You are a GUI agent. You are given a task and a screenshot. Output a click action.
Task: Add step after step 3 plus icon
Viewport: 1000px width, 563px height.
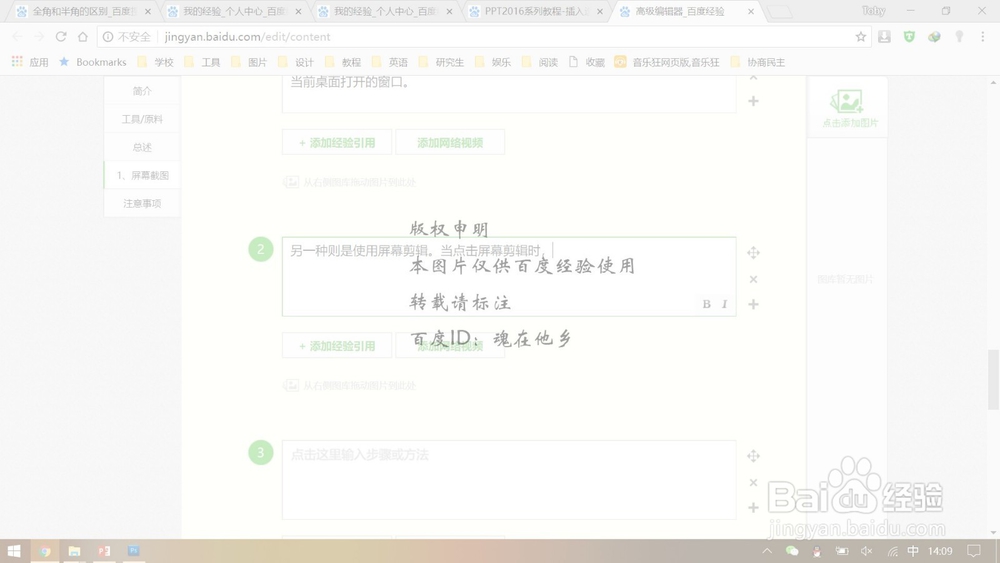point(753,508)
